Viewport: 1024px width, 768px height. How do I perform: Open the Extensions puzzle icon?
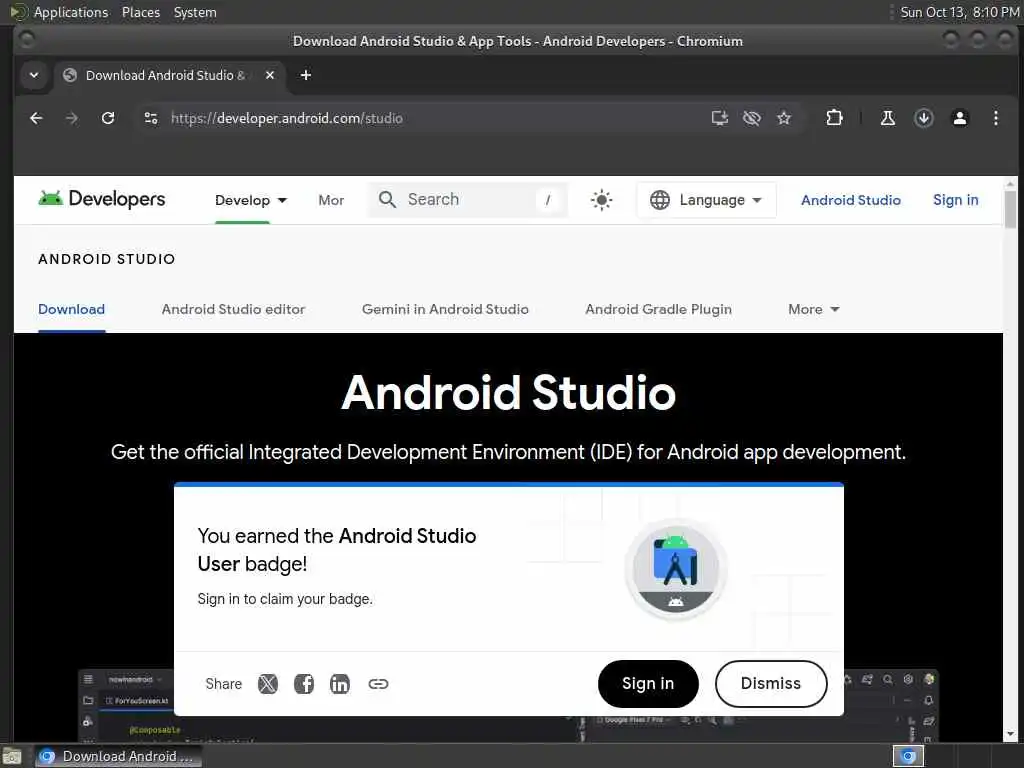click(834, 118)
